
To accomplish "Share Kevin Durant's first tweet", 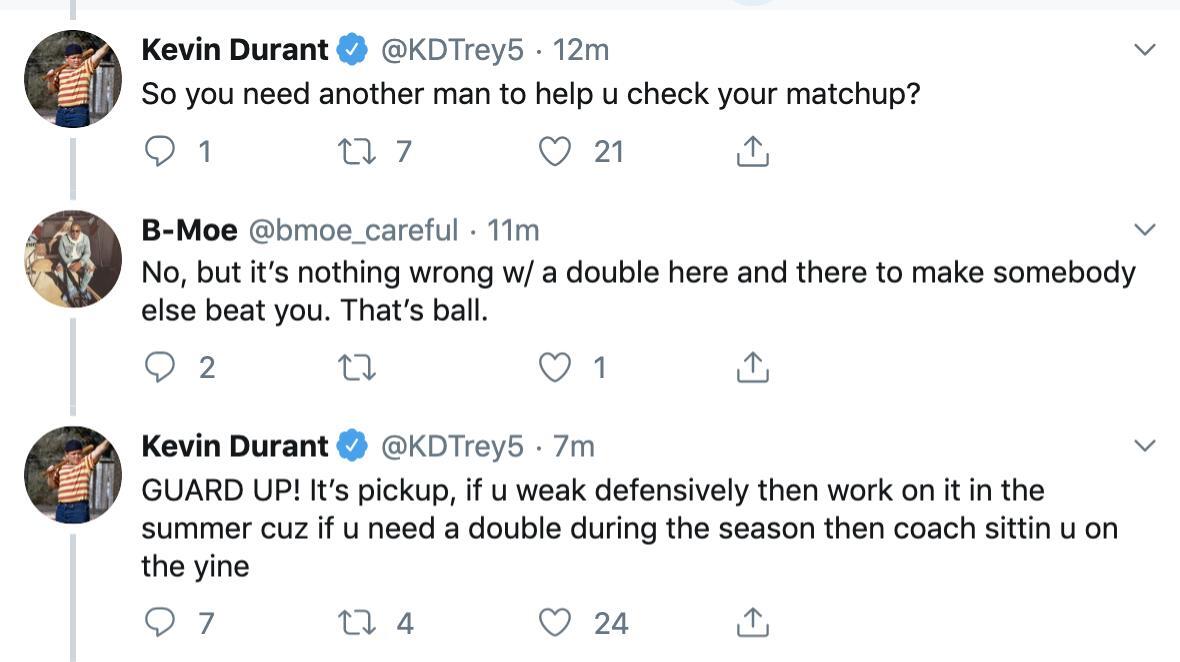I will tap(752, 151).
